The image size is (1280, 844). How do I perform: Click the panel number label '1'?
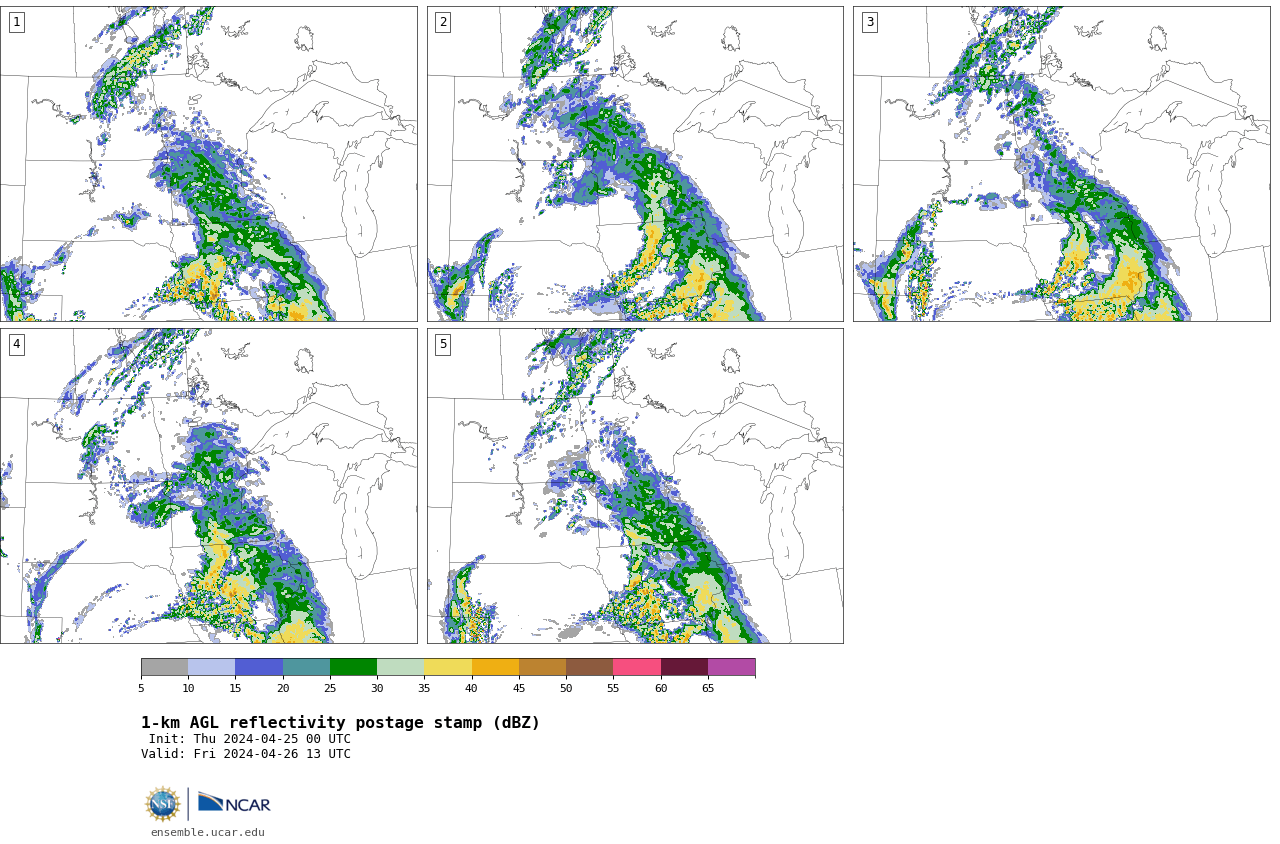(x=16, y=22)
